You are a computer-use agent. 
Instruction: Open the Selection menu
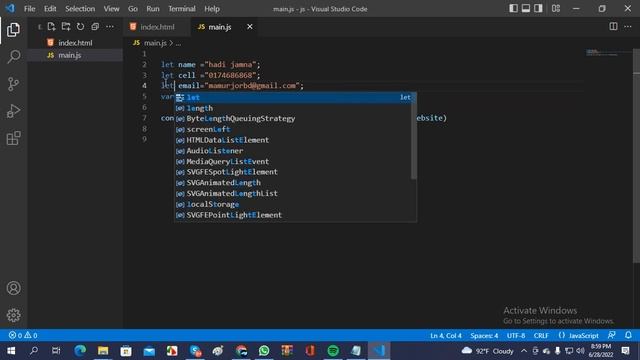click(80, 9)
